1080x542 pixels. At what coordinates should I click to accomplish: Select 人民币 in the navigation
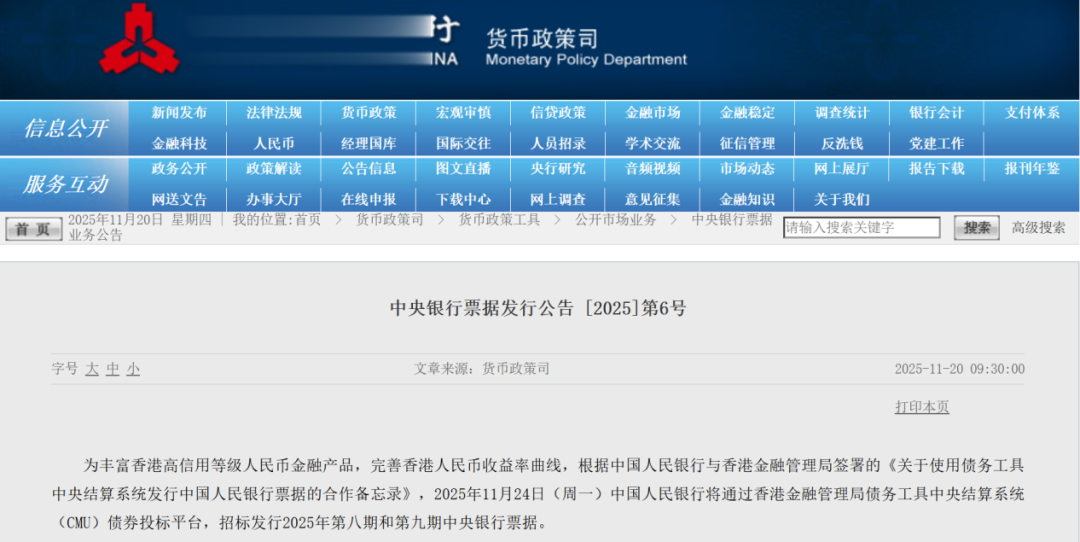pyautogui.click(x=274, y=143)
